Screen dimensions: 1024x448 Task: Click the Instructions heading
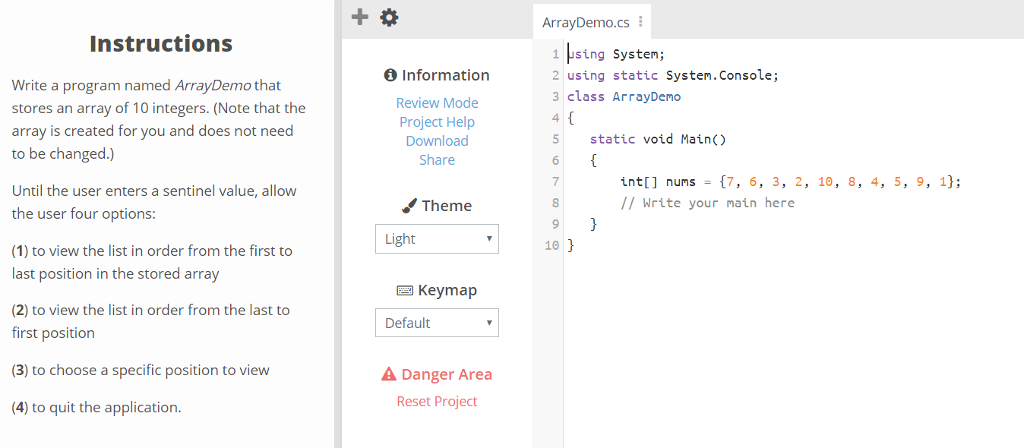click(x=161, y=44)
